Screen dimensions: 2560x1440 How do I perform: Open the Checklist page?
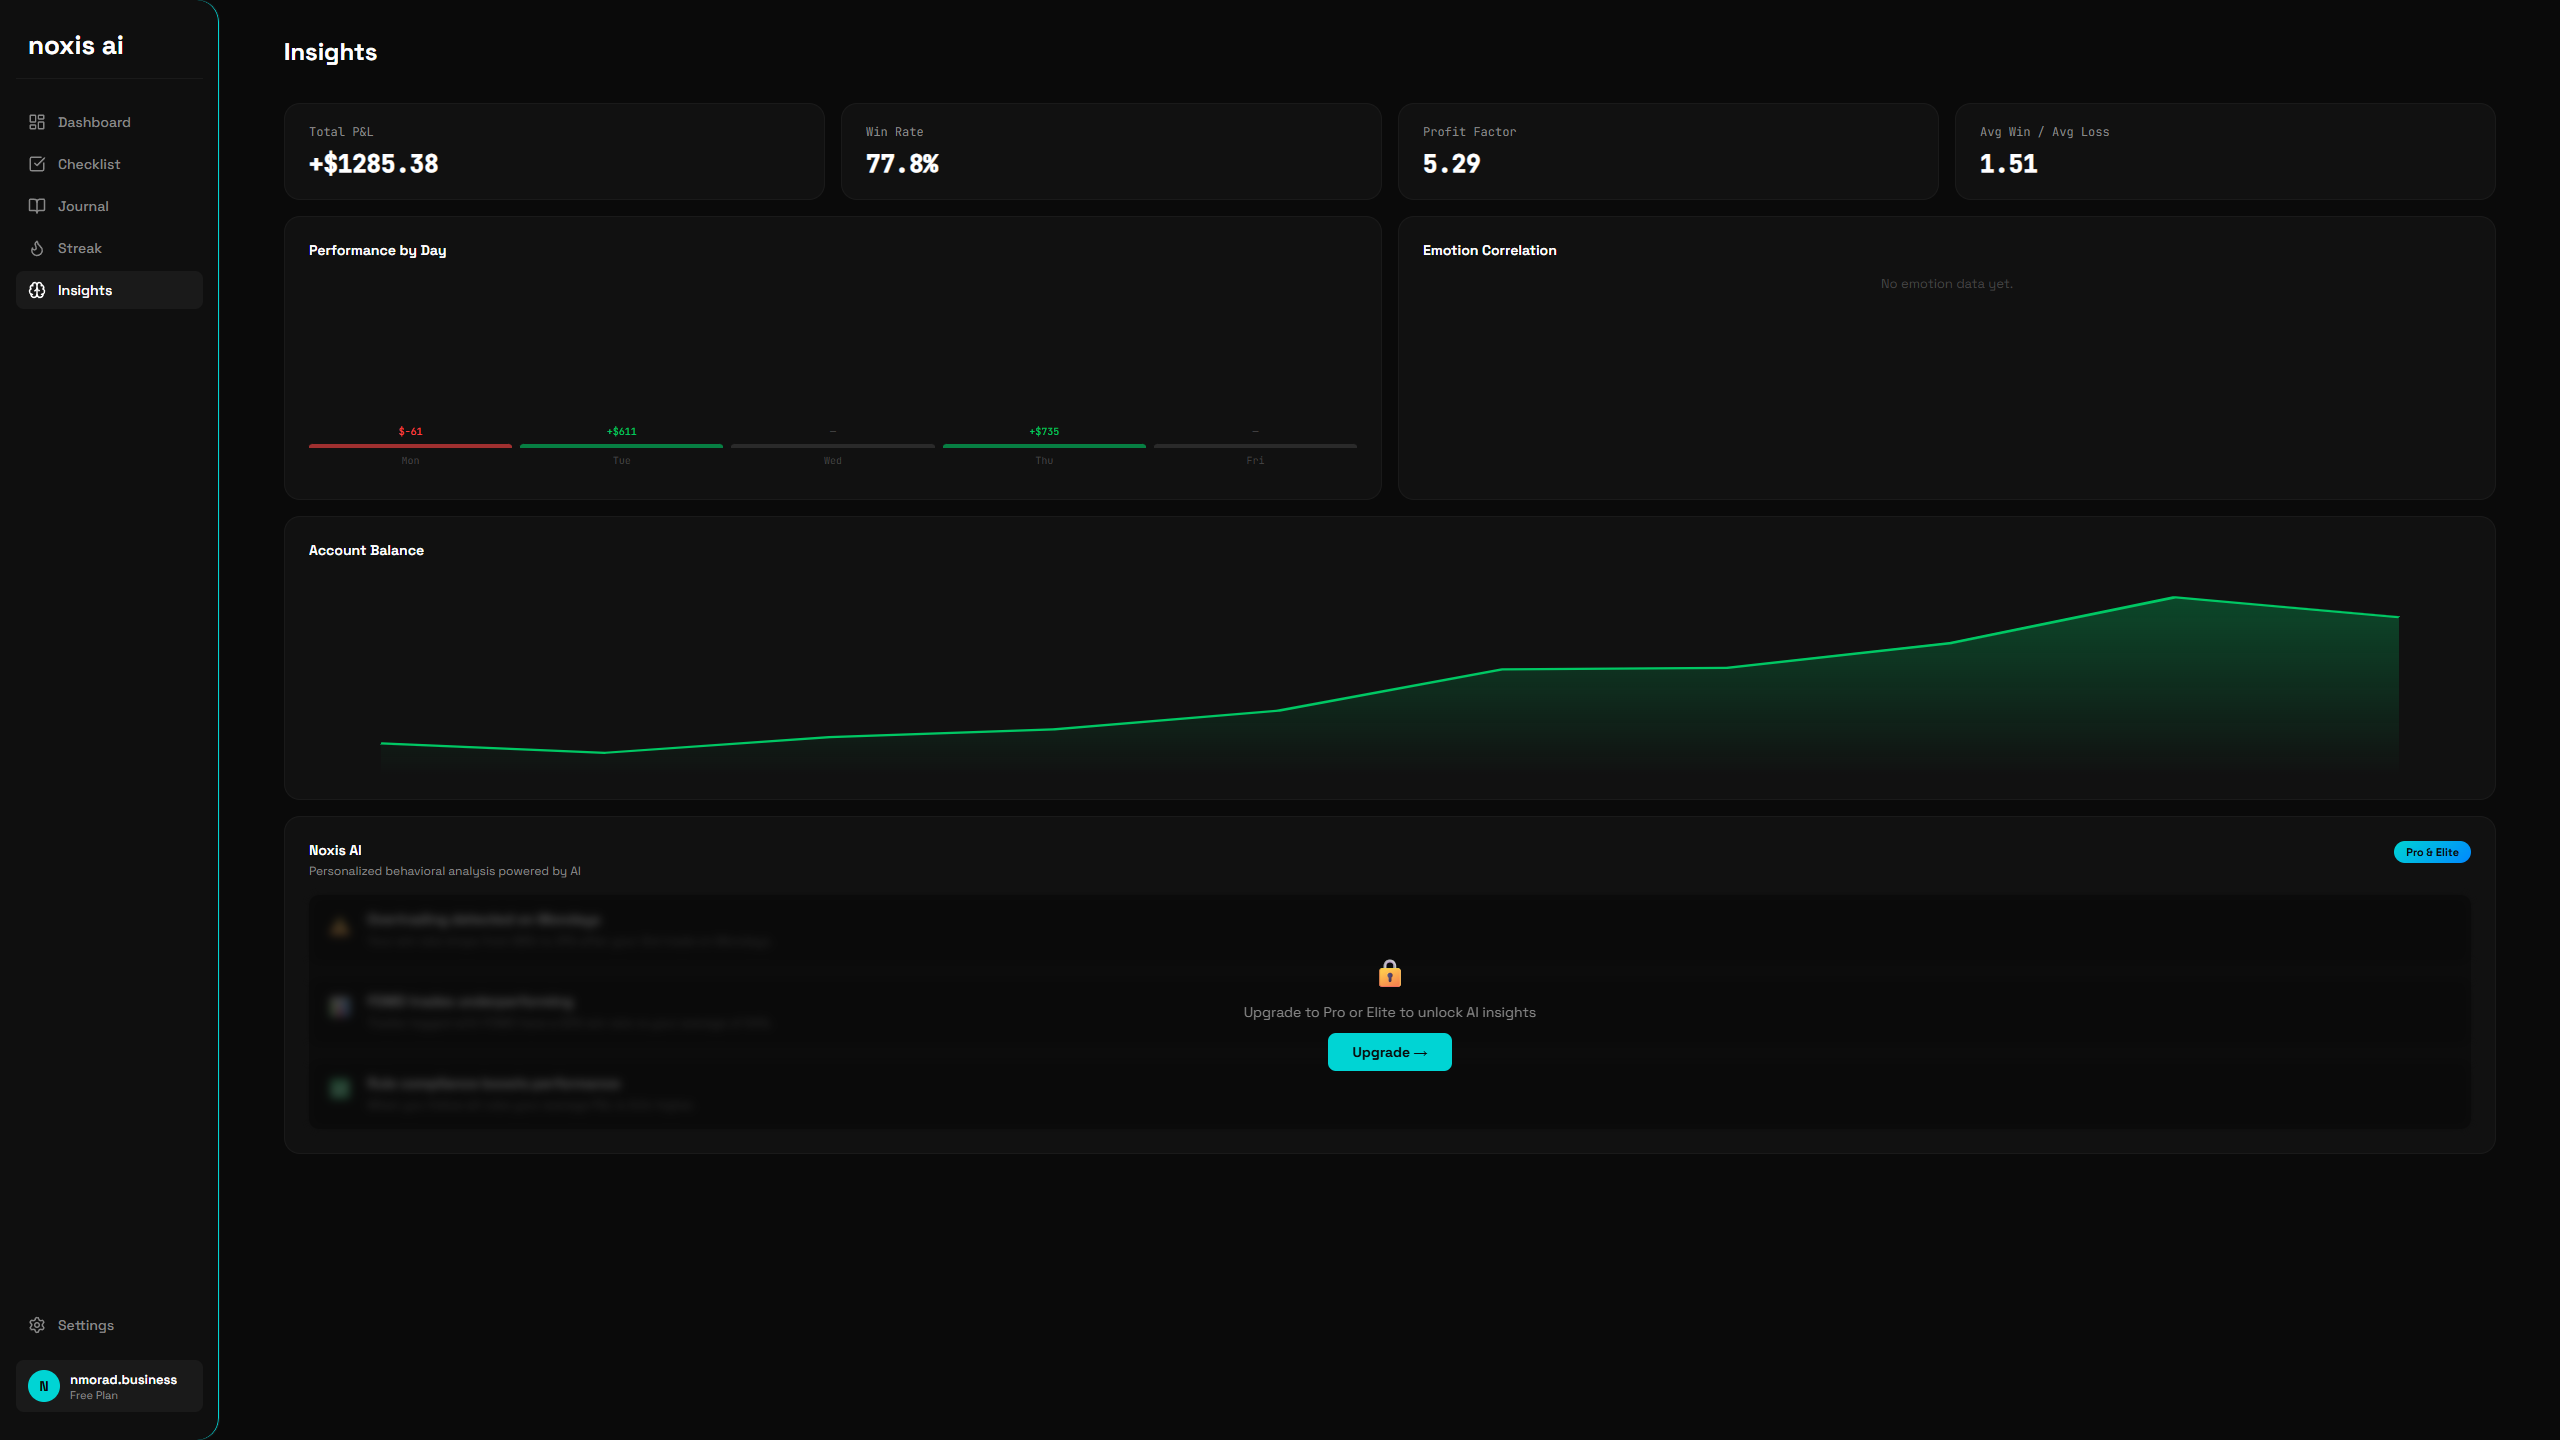click(x=109, y=164)
